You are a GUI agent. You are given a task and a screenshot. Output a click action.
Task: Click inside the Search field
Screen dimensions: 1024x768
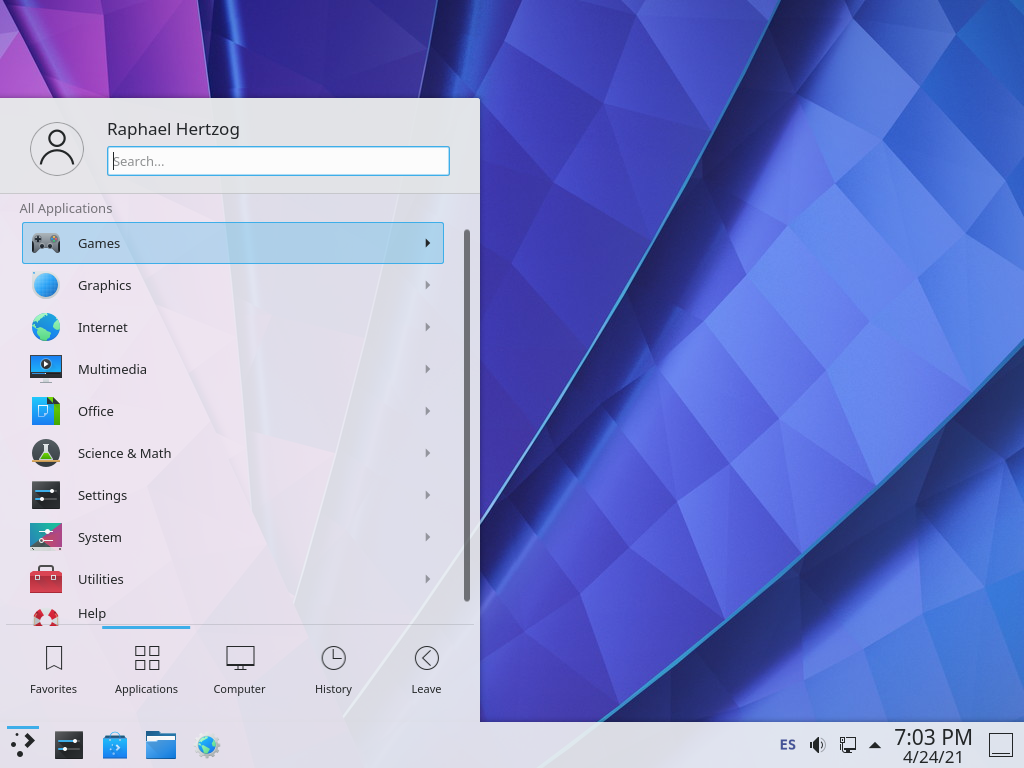pos(278,160)
